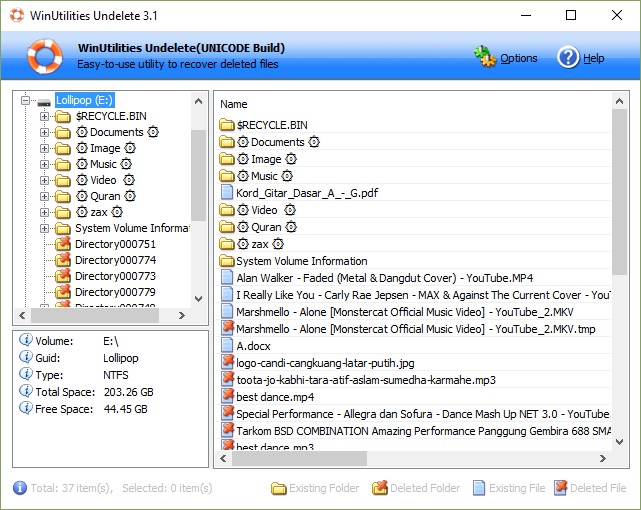The image size is (641, 510).
Task: Click the $RECYCLE.BIN folder icon in file list
Action: coord(226,125)
